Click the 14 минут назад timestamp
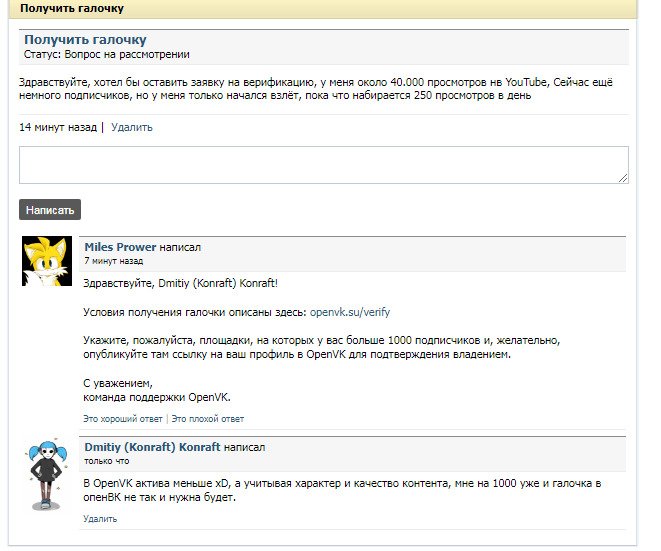This screenshot has width=661, height=551. (58, 128)
